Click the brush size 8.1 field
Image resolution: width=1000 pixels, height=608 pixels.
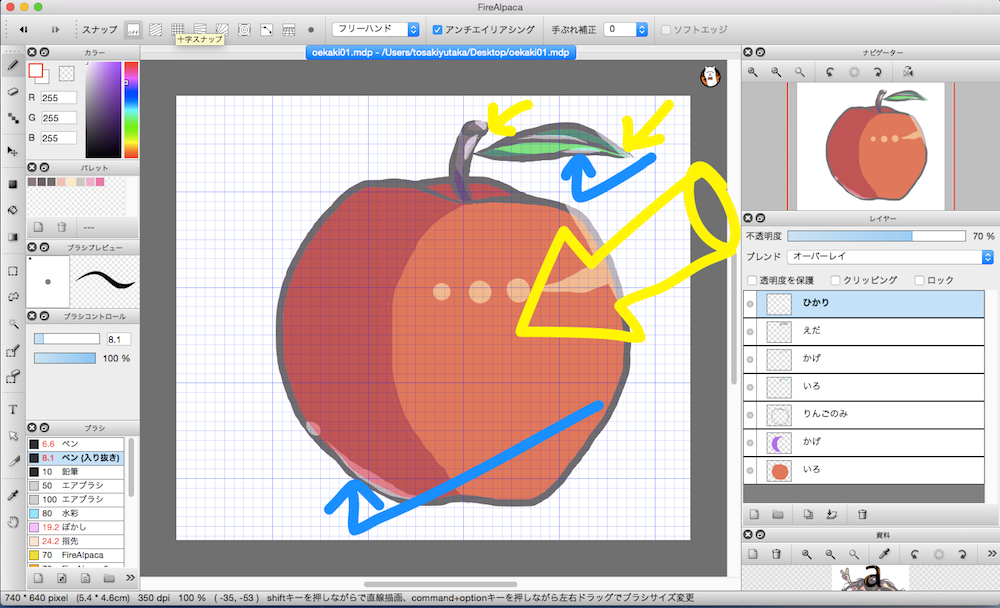coord(119,339)
